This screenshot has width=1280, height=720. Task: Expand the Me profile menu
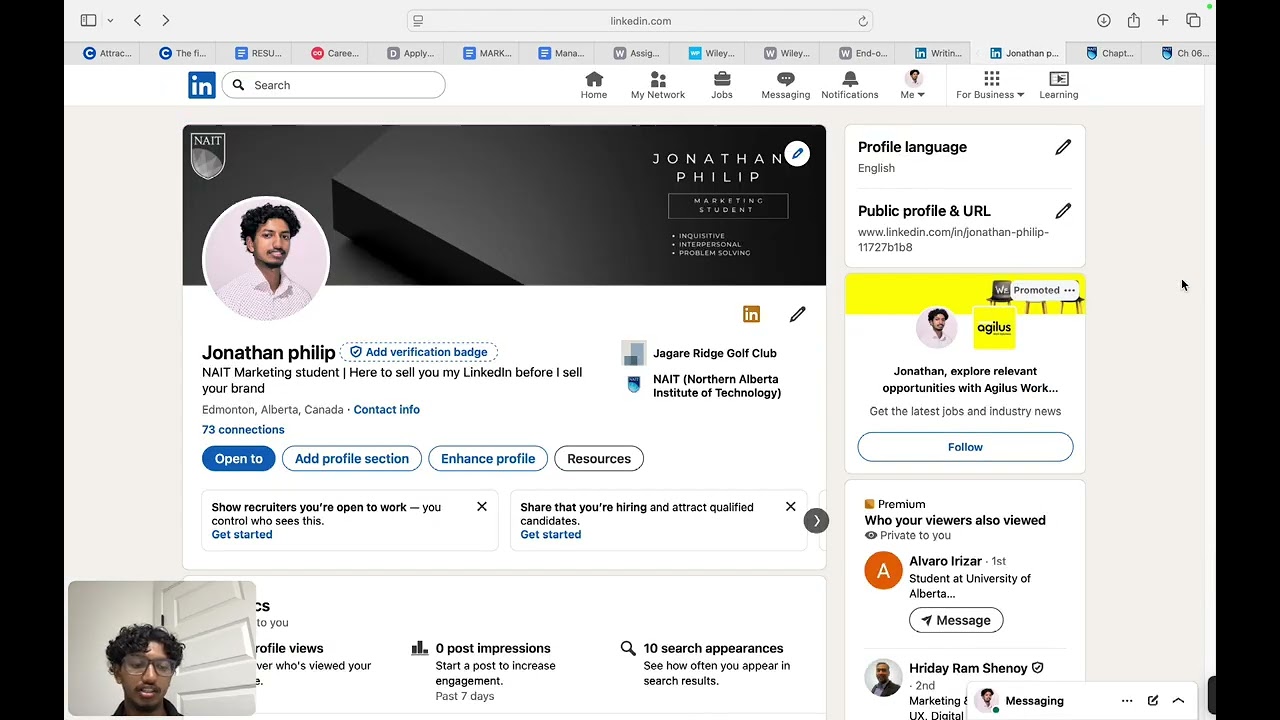pyautogui.click(x=913, y=85)
